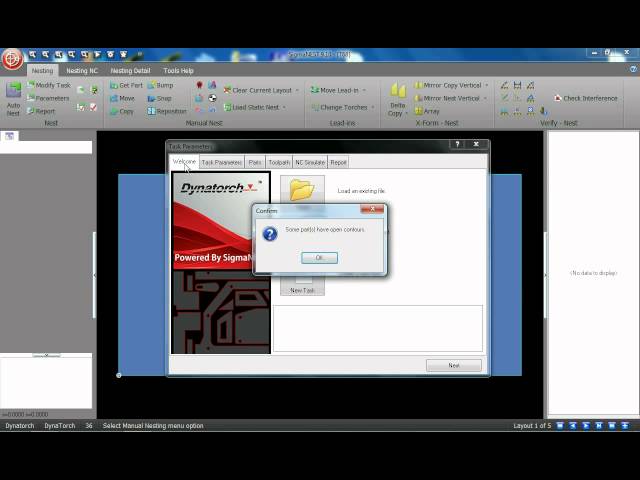Select the Bump tool
Image resolution: width=640 pixels, height=480 pixels.
click(160, 85)
